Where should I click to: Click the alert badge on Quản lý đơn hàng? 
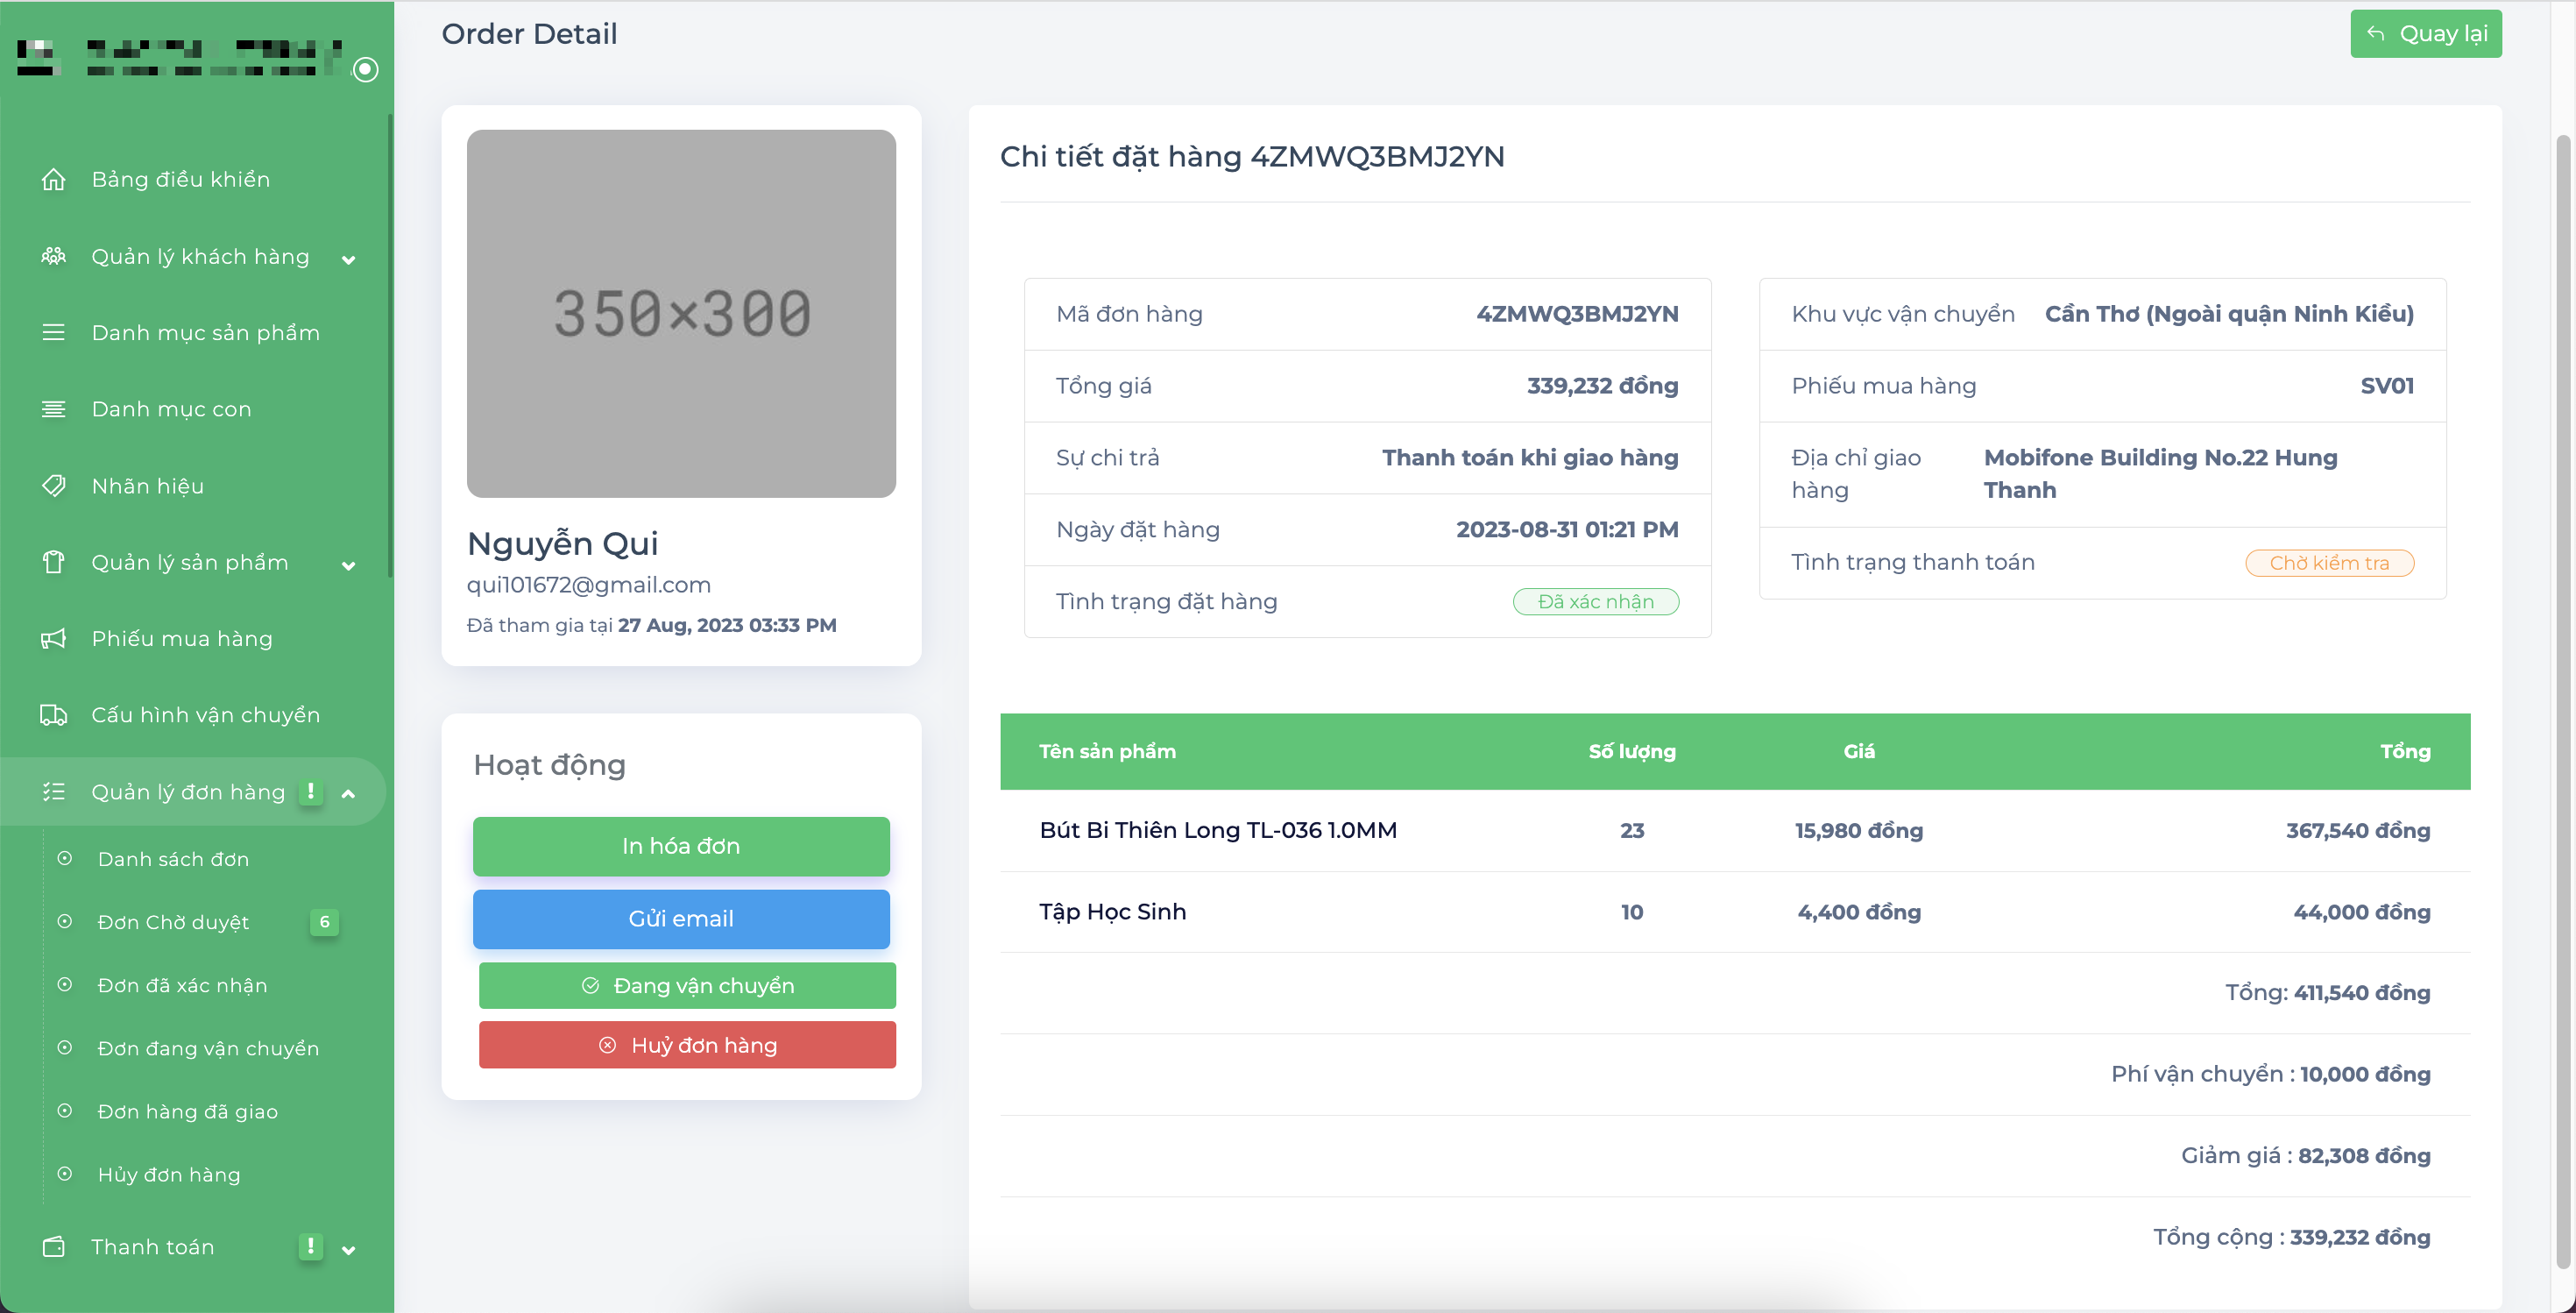click(311, 792)
